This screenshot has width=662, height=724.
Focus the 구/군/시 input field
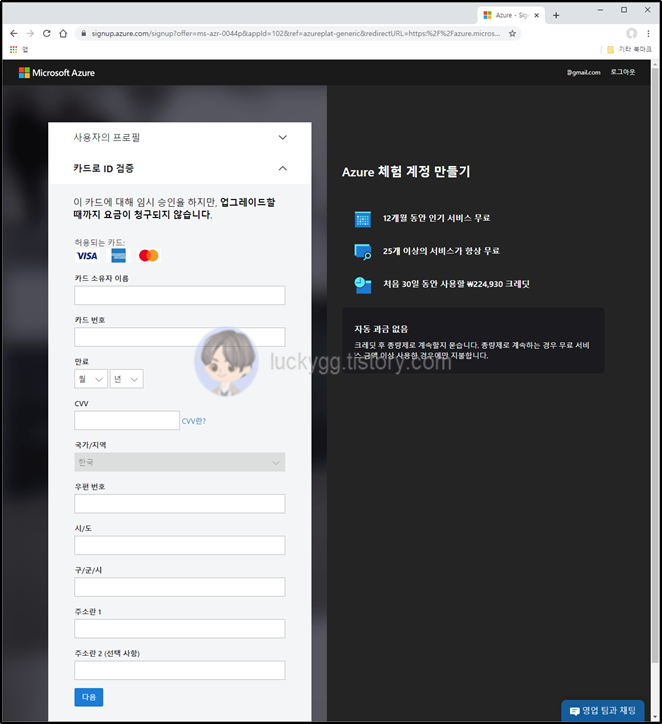180,587
